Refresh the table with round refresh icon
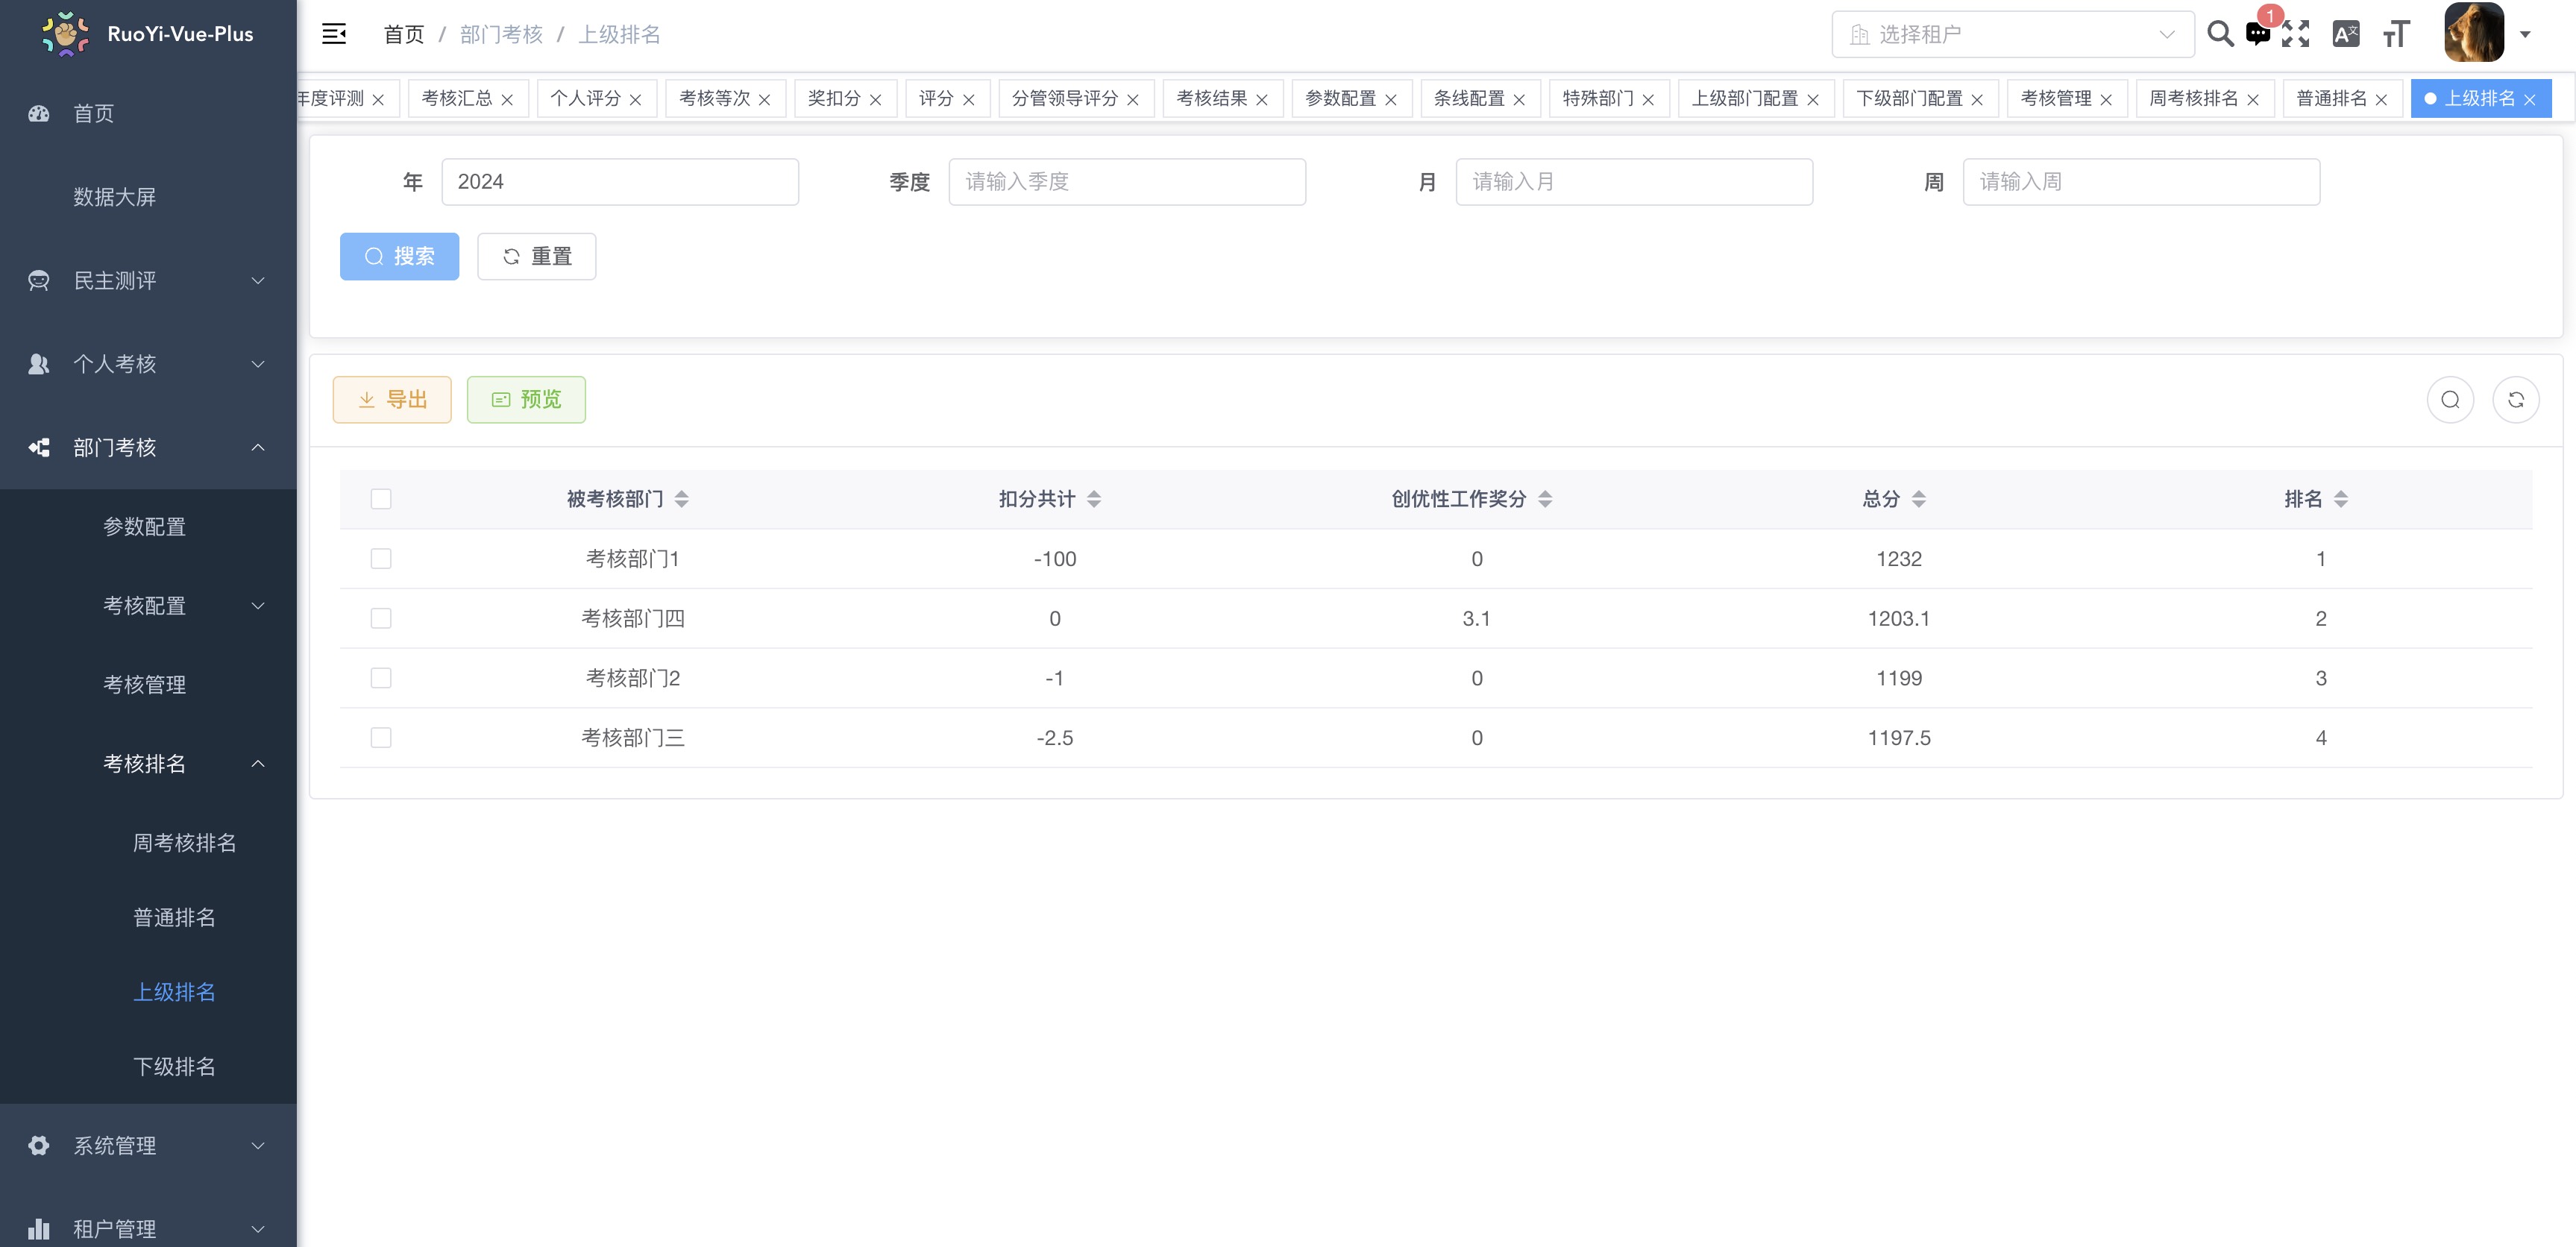The height and width of the screenshot is (1247, 2576). (x=2516, y=400)
